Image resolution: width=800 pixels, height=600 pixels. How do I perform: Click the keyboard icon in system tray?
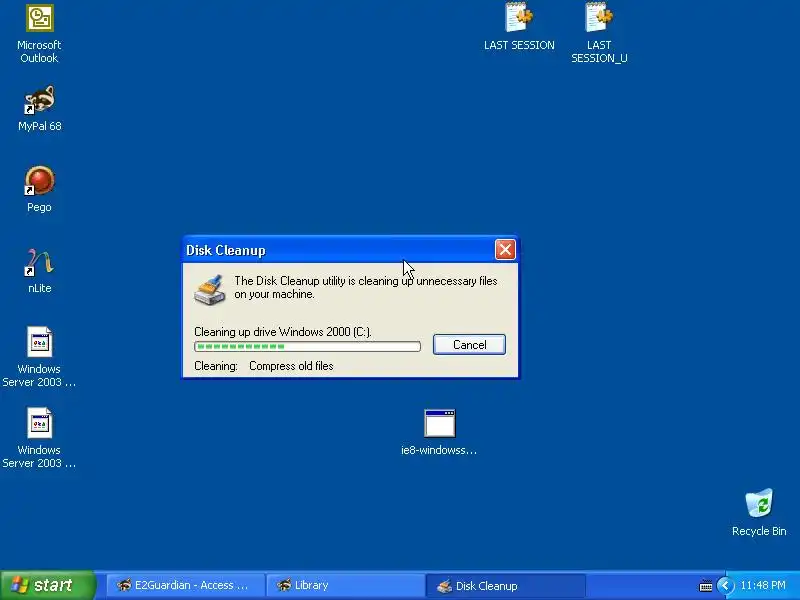706,586
